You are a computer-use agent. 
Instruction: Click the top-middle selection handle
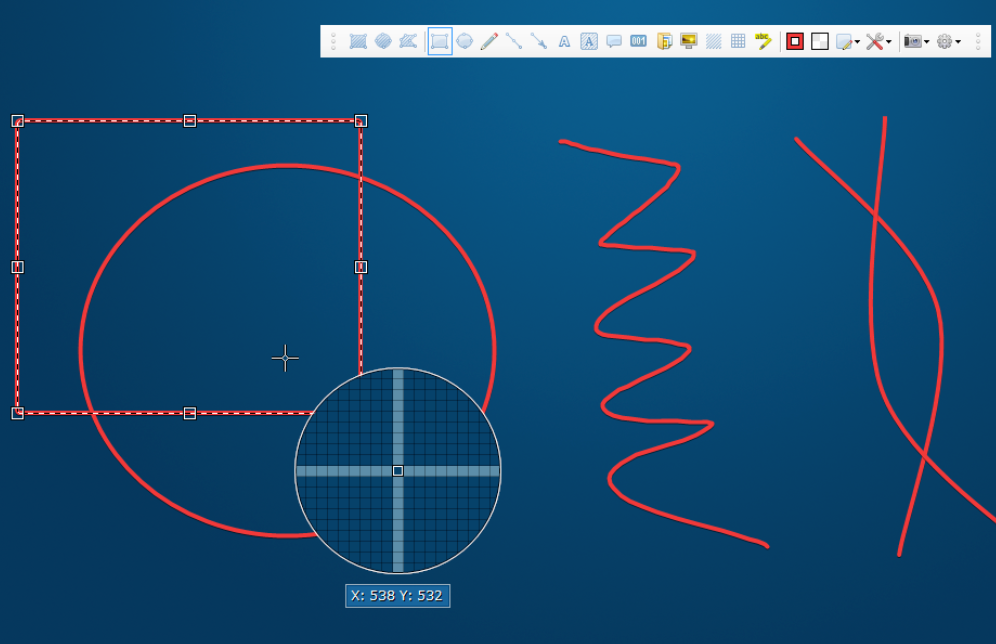pos(189,121)
